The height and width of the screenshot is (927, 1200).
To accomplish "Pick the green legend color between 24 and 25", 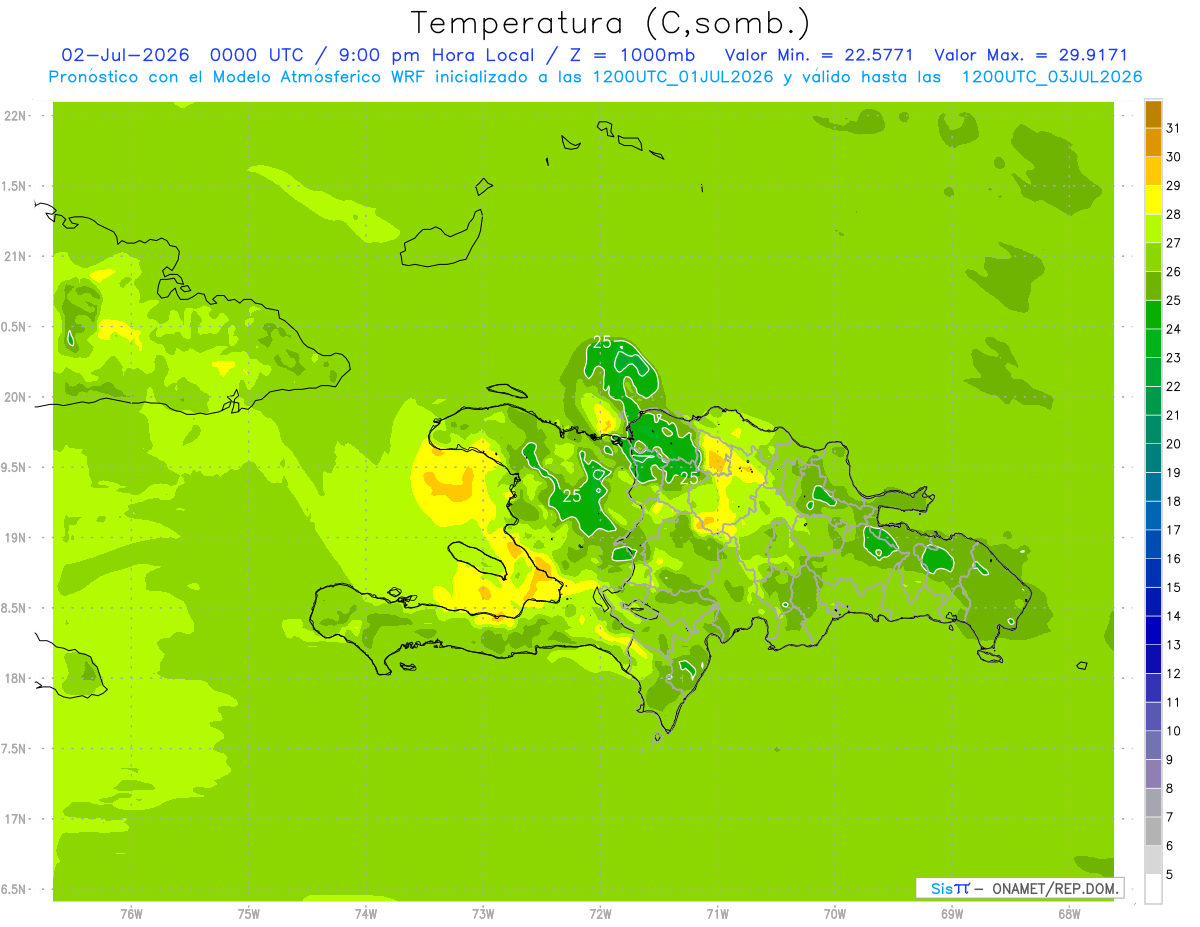I will point(1153,315).
